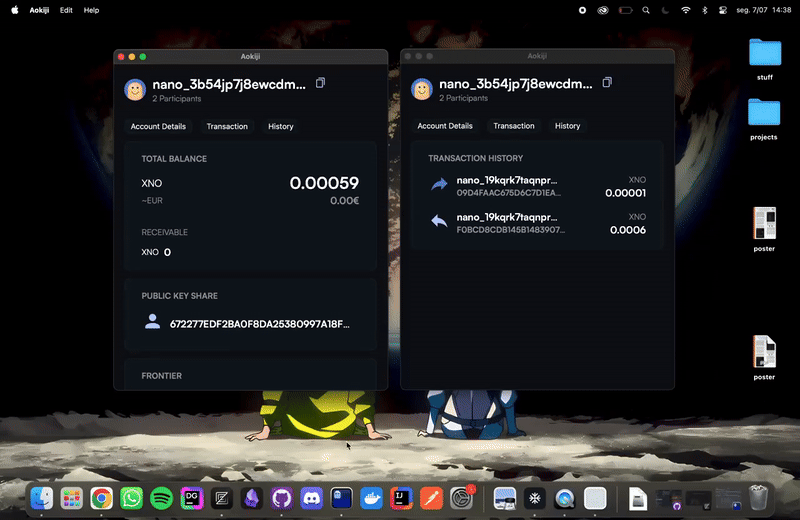Open Discord from the dock
This screenshot has width=800, height=520.
click(x=312, y=498)
